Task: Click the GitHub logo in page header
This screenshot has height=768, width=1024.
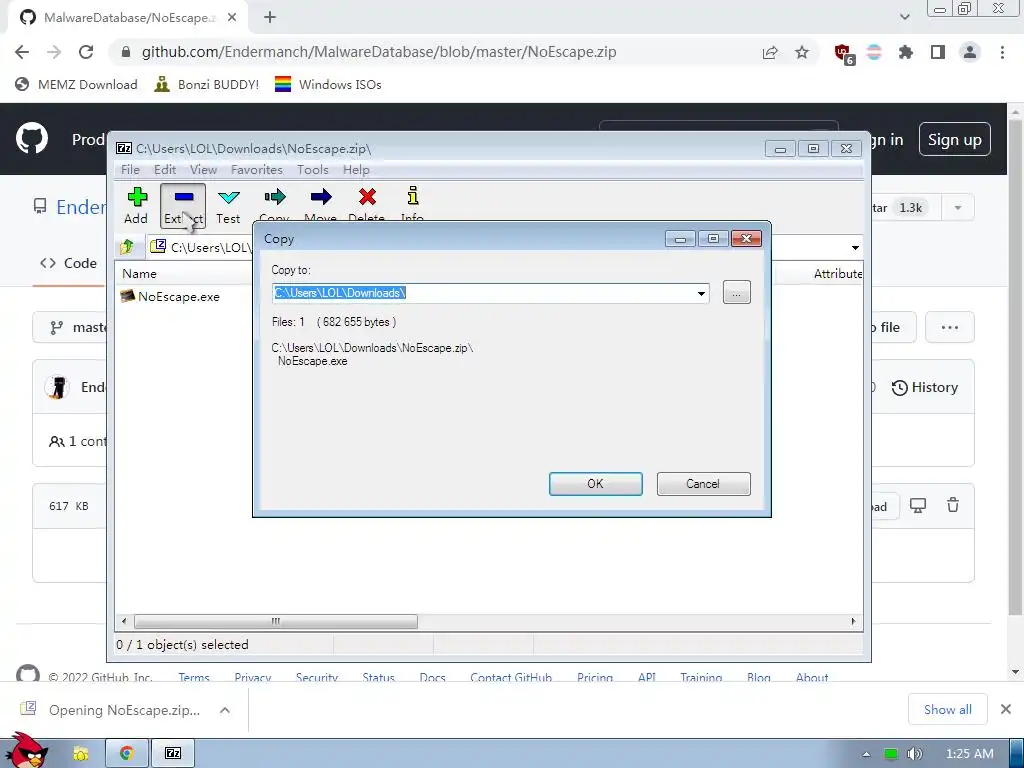Action: point(31,138)
